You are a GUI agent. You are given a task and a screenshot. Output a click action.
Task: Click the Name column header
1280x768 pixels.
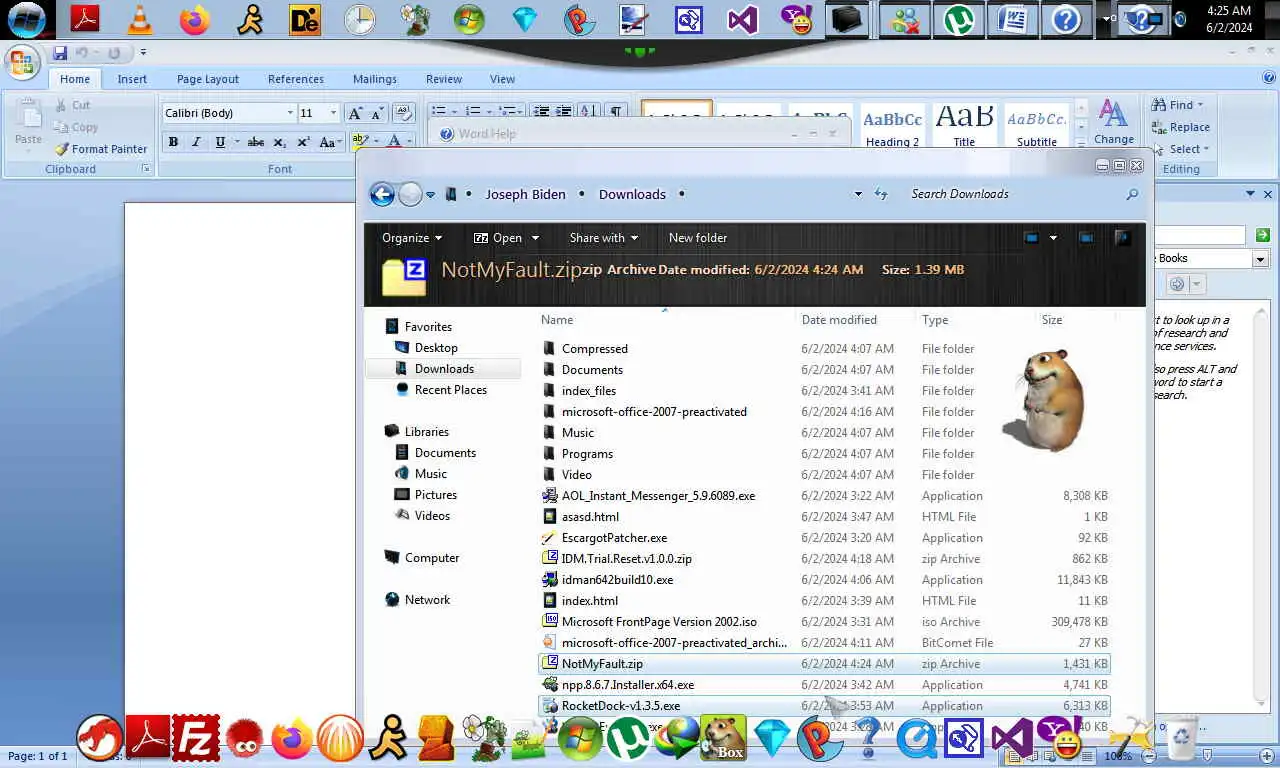pos(557,320)
